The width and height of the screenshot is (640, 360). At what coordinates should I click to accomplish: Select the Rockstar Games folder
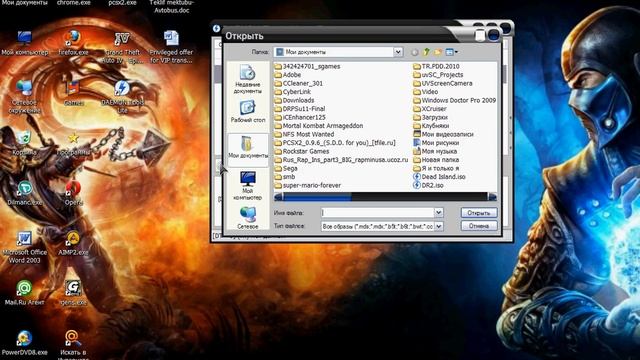(x=302, y=151)
